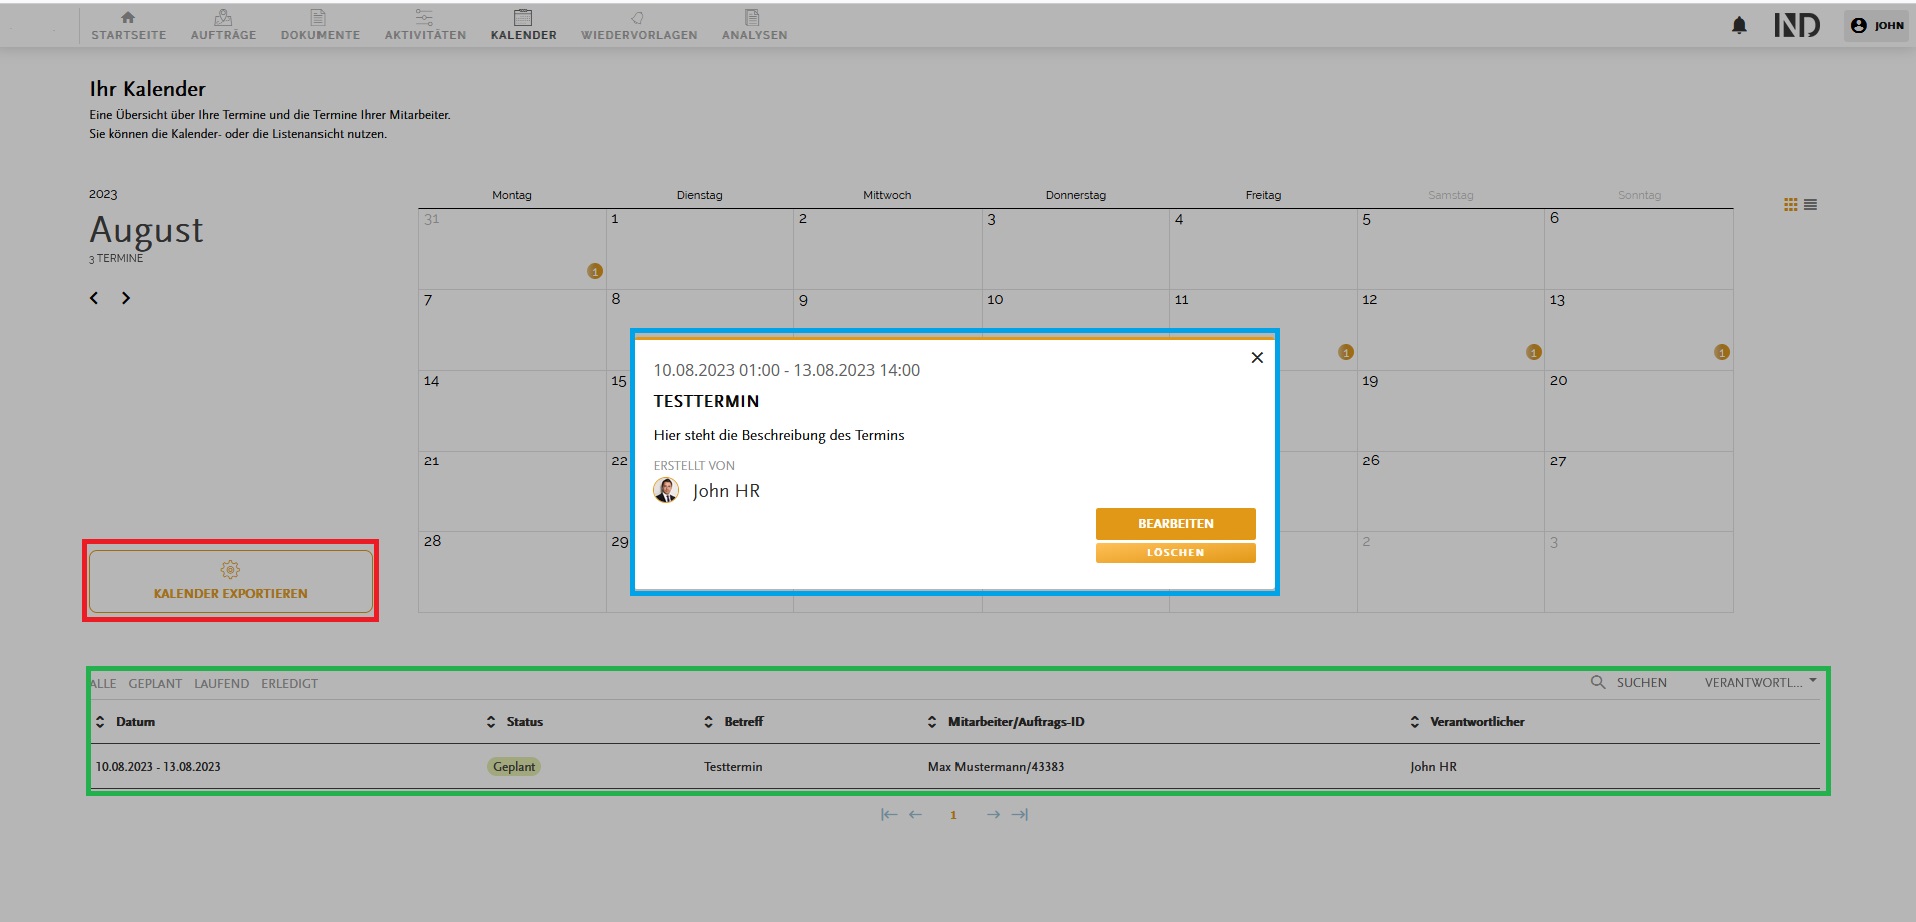The width and height of the screenshot is (1916, 922).
Task: Sort the table by Status
Action: click(515, 722)
